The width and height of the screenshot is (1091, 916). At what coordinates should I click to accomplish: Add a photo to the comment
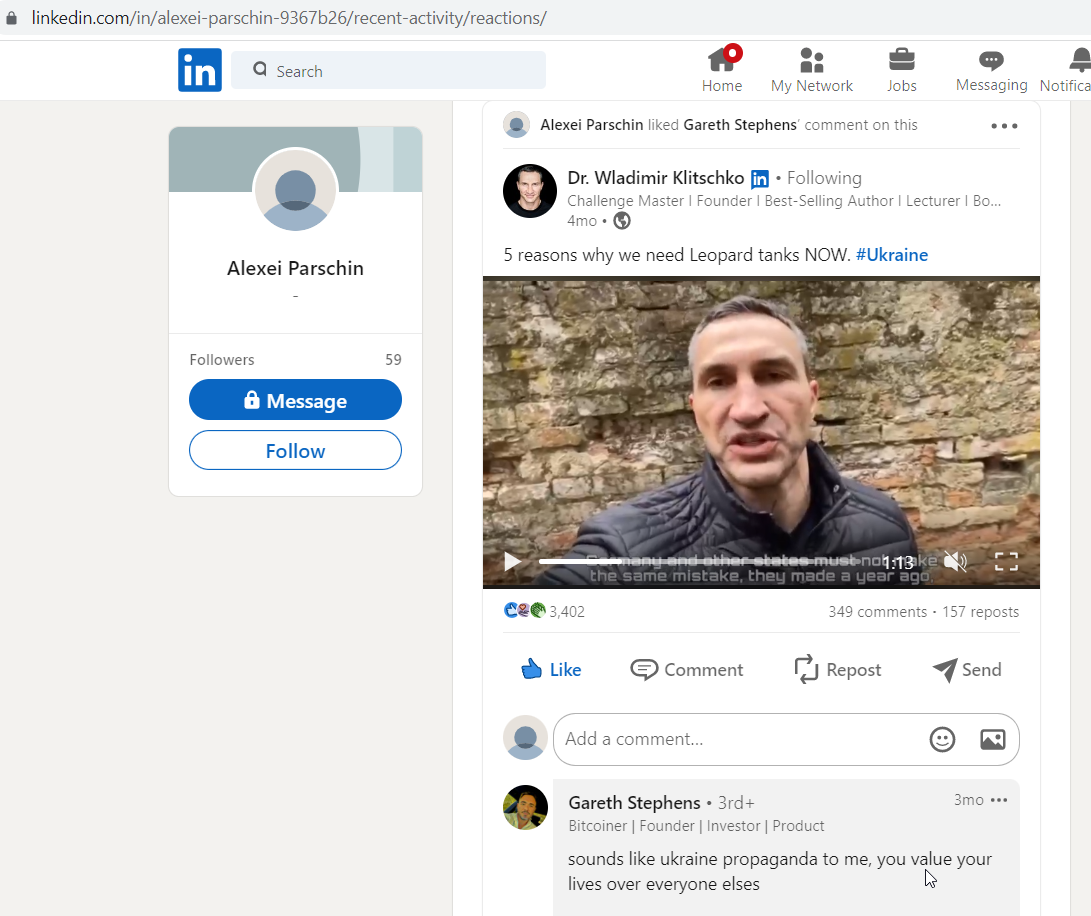point(993,739)
